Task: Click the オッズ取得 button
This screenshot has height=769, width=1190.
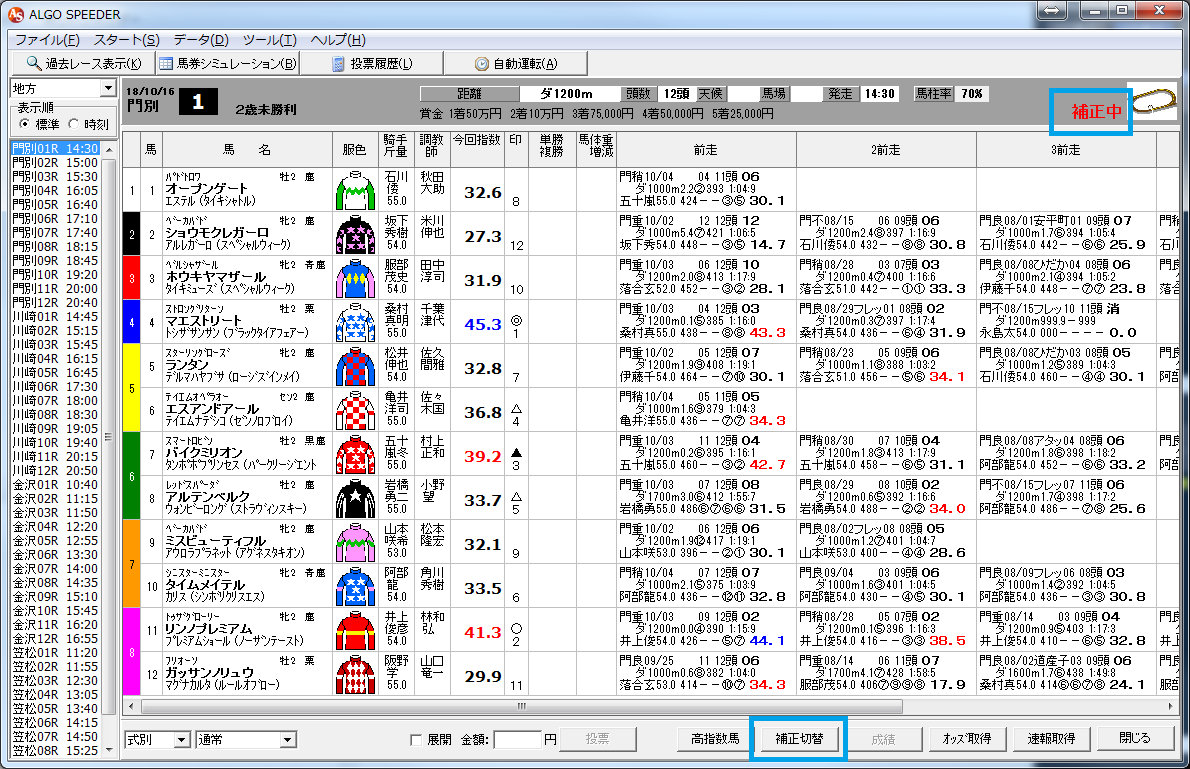Action: pyautogui.click(x=967, y=739)
